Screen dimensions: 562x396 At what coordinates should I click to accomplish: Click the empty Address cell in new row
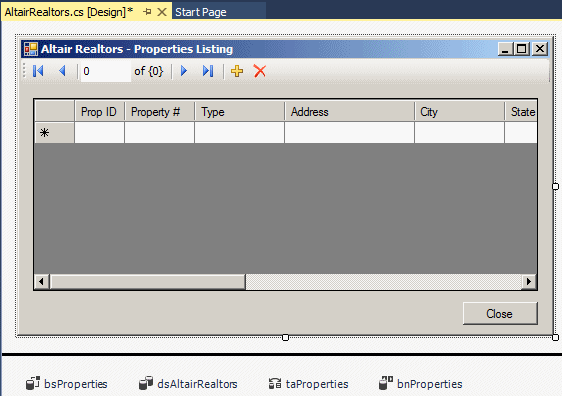pos(350,133)
